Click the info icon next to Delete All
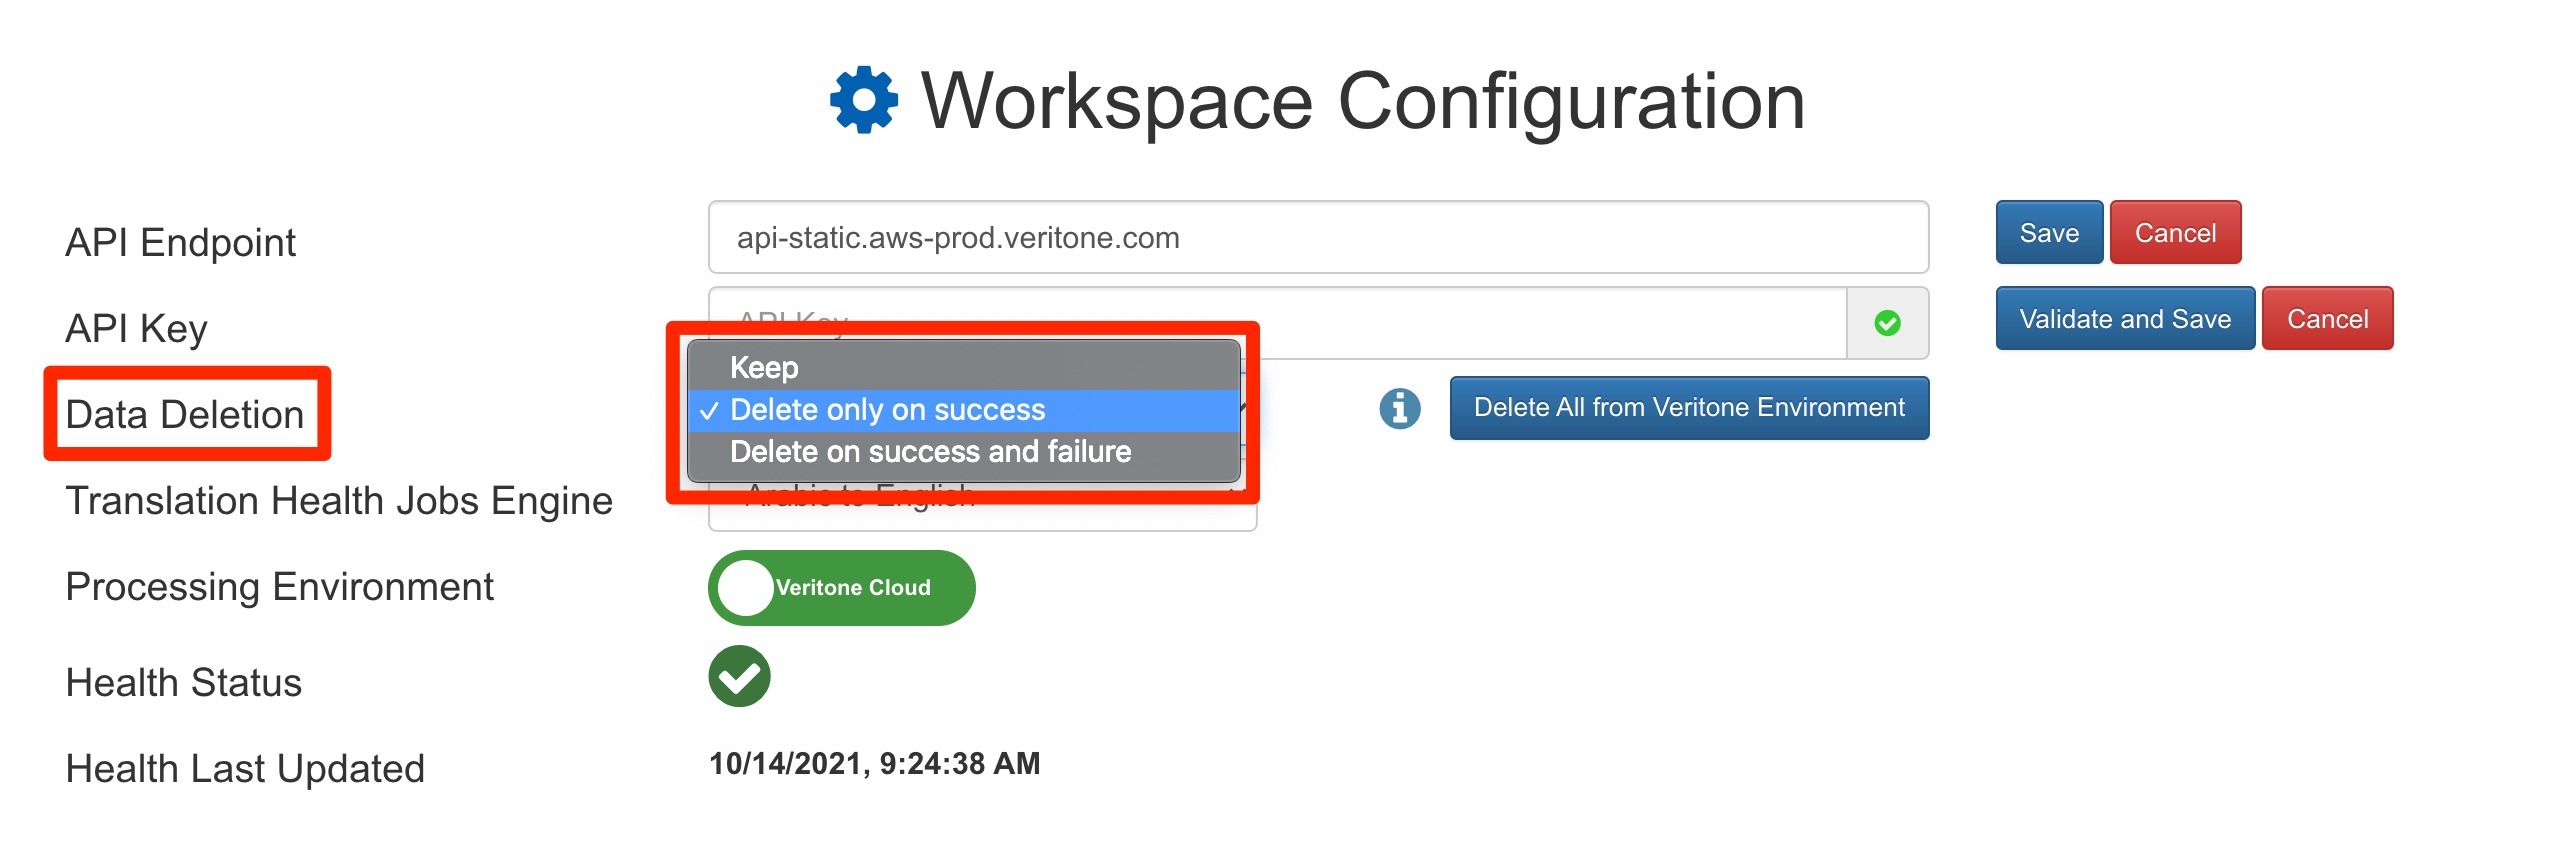Screen dimensions: 2562x854 pyautogui.click(x=1398, y=408)
